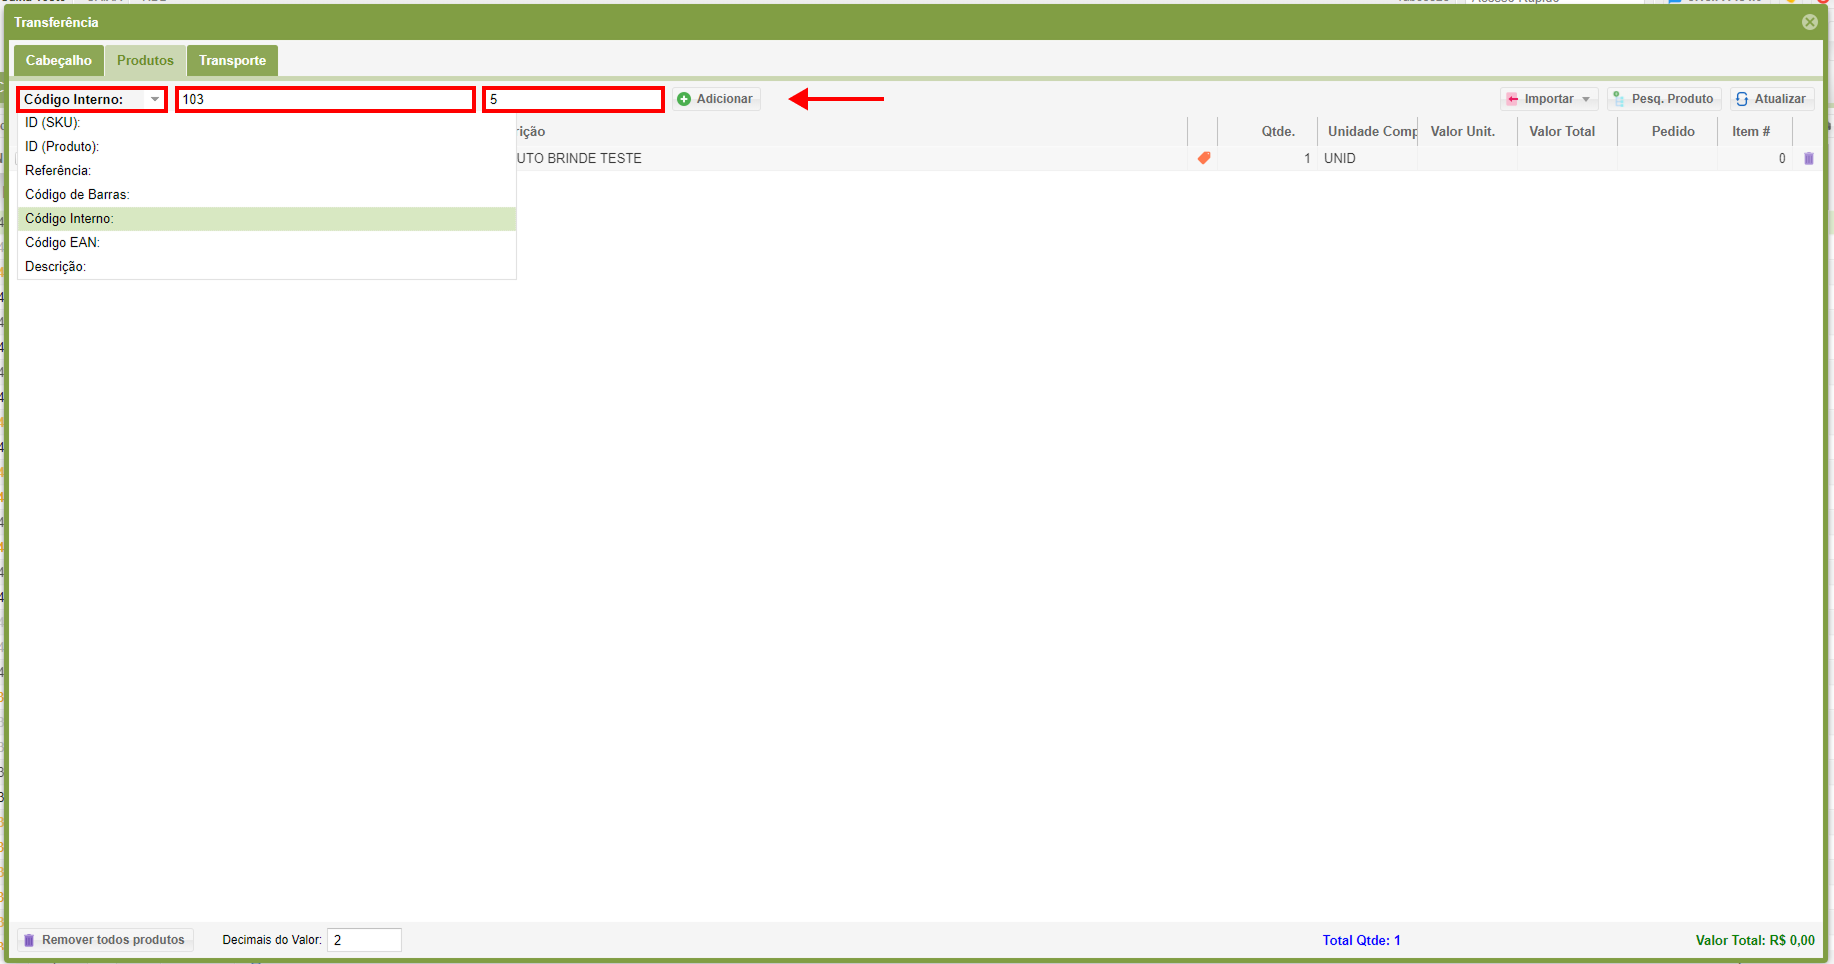
Task: Choose Código de Barras option
Action: tap(77, 195)
